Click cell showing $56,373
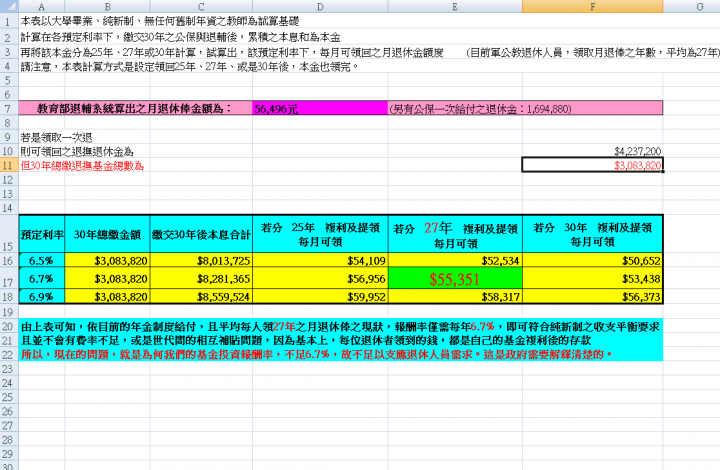This screenshot has height=470, width=720. [x=592, y=297]
